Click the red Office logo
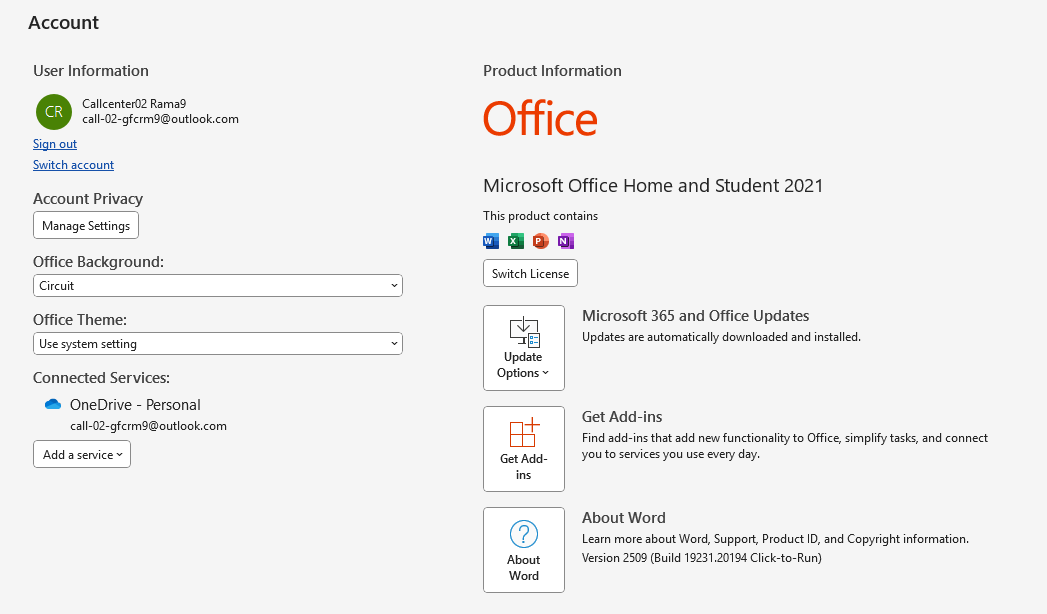 pos(540,119)
